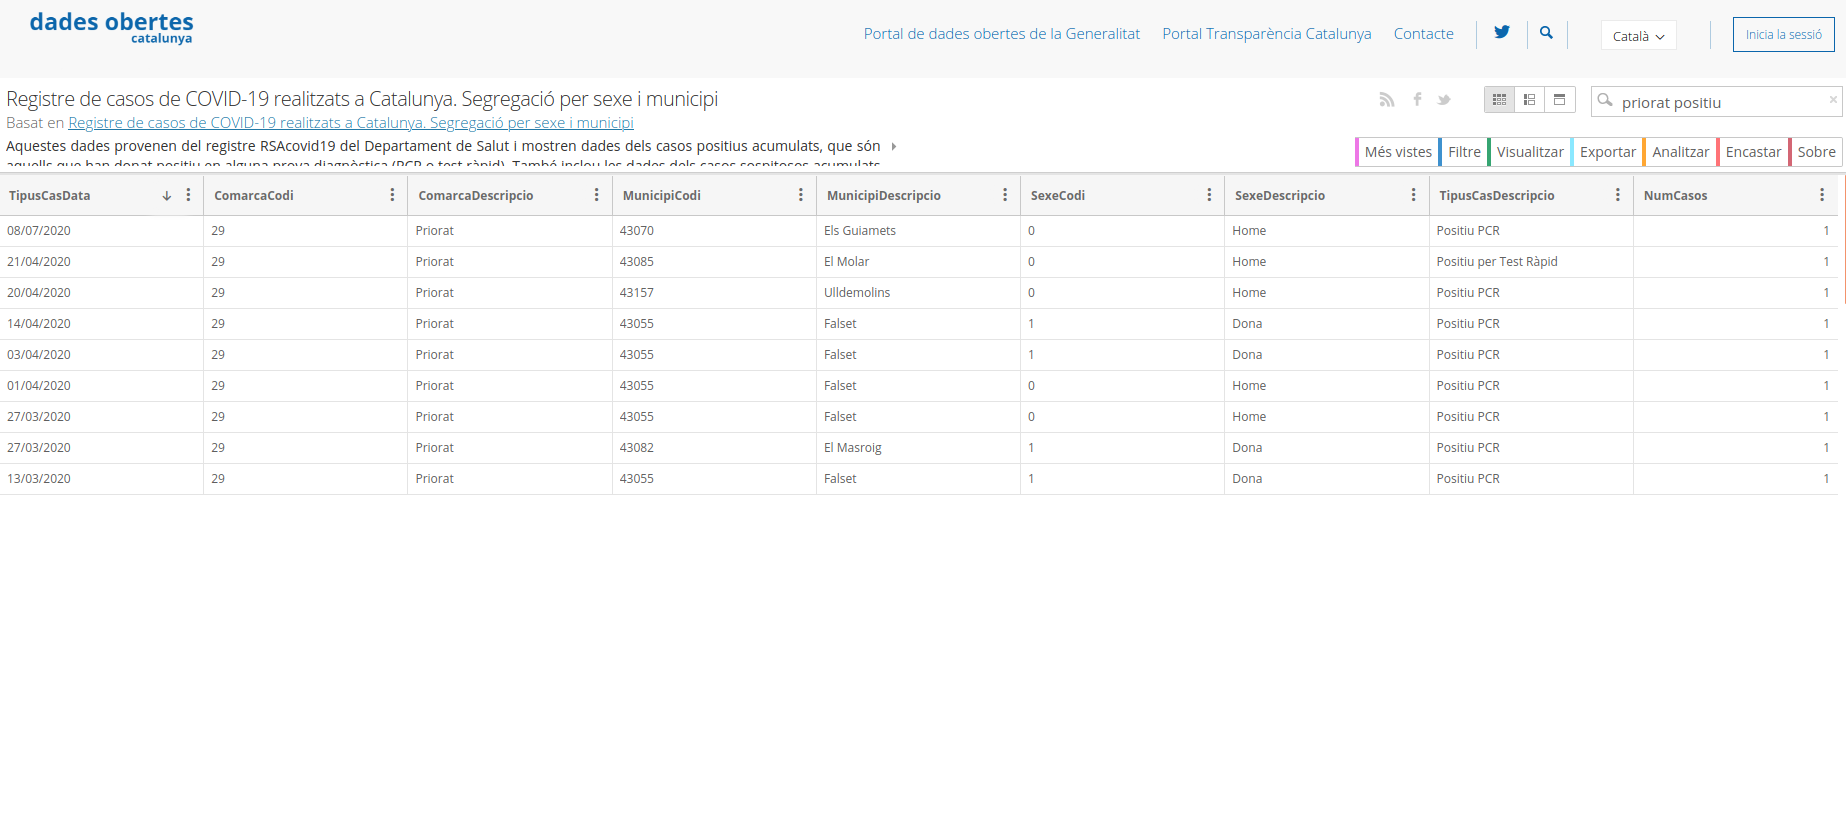Toggle sort arrow on TipusCasData column
This screenshot has width=1846, height=813.
[167, 196]
